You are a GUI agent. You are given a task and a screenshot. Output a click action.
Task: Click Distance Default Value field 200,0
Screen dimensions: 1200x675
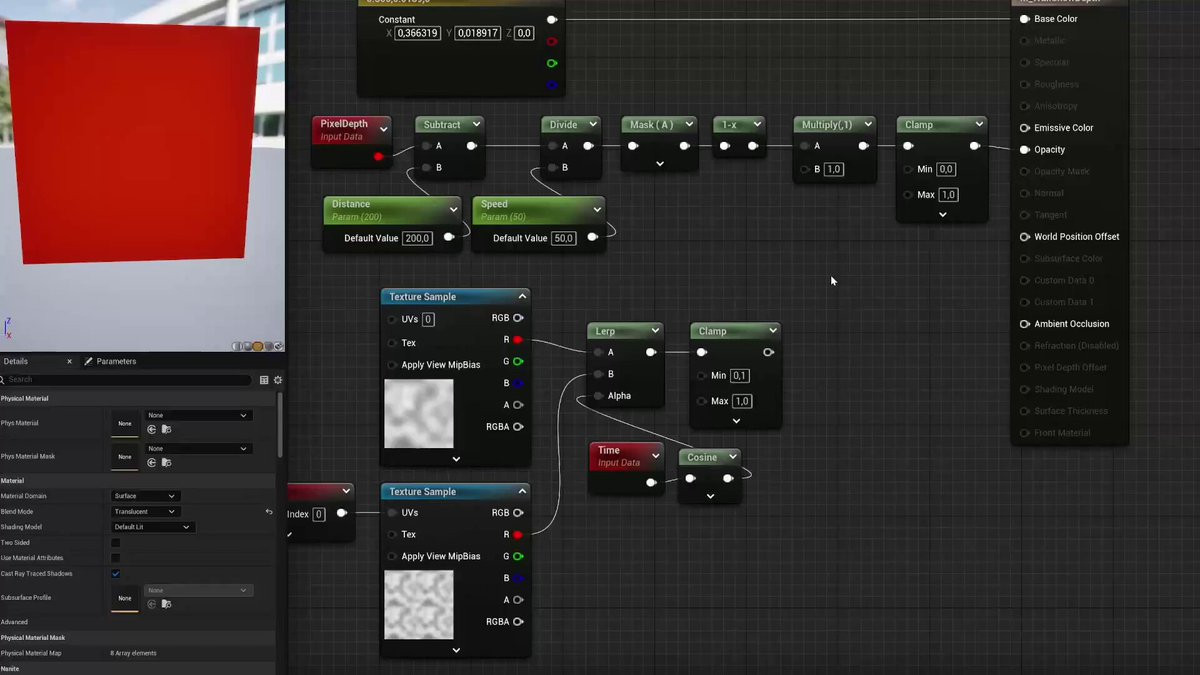coord(417,238)
